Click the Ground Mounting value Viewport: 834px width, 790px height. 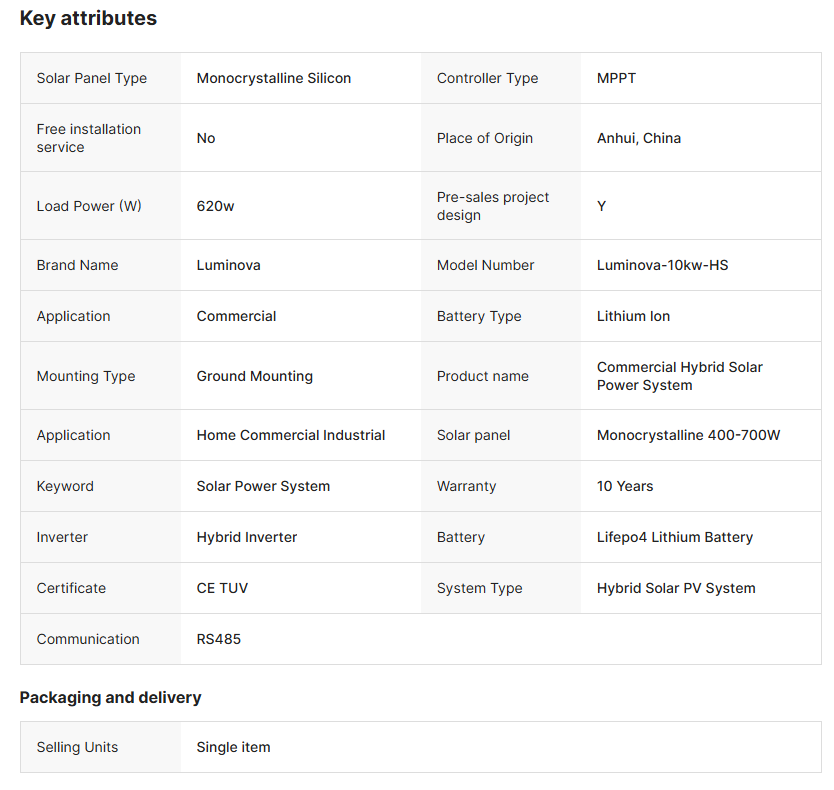pyautogui.click(x=254, y=376)
